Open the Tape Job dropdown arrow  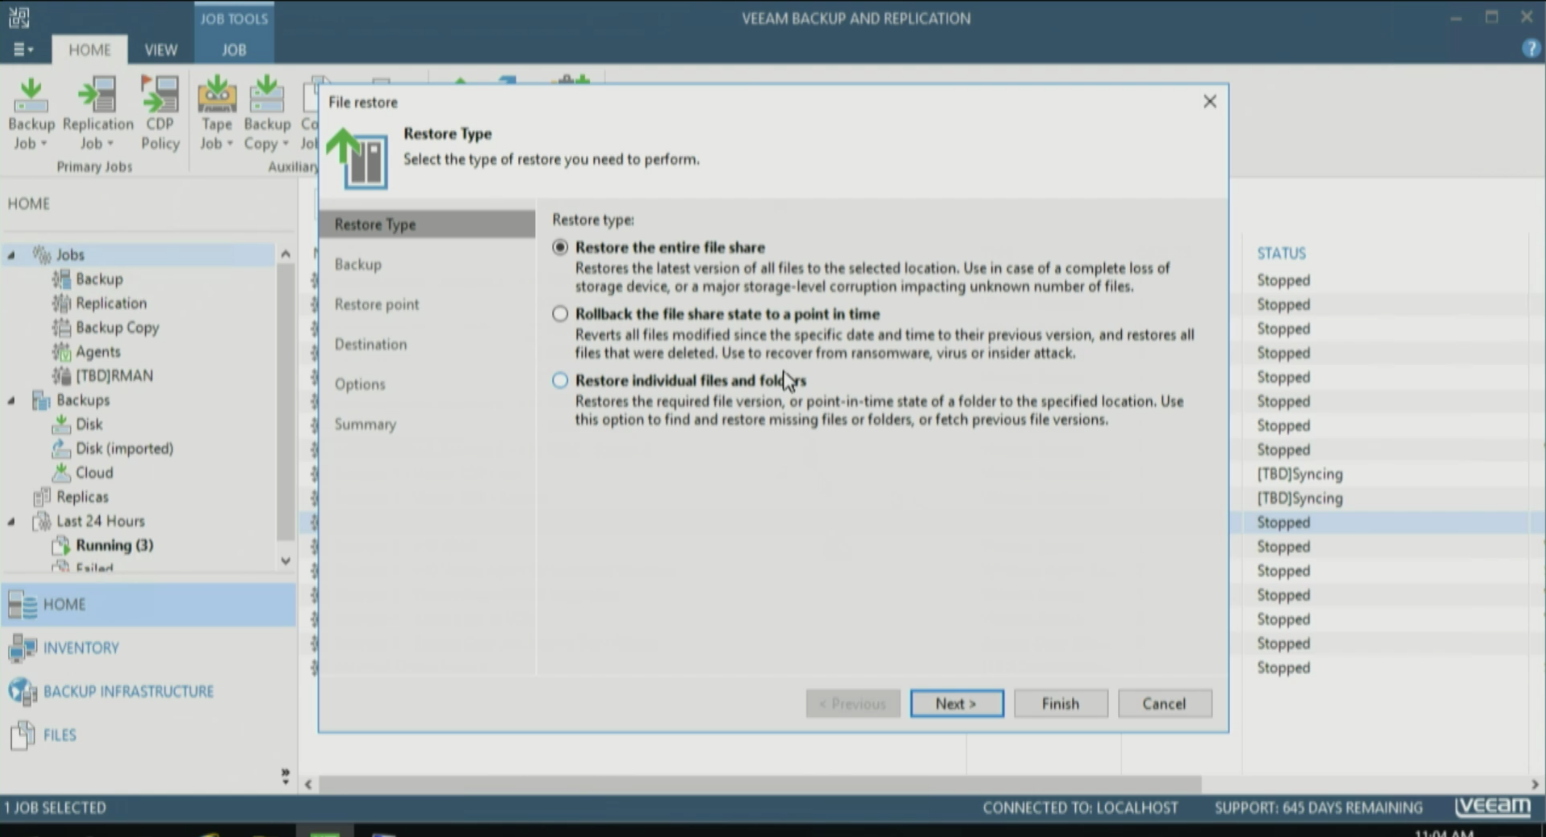click(x=229, y=144)
